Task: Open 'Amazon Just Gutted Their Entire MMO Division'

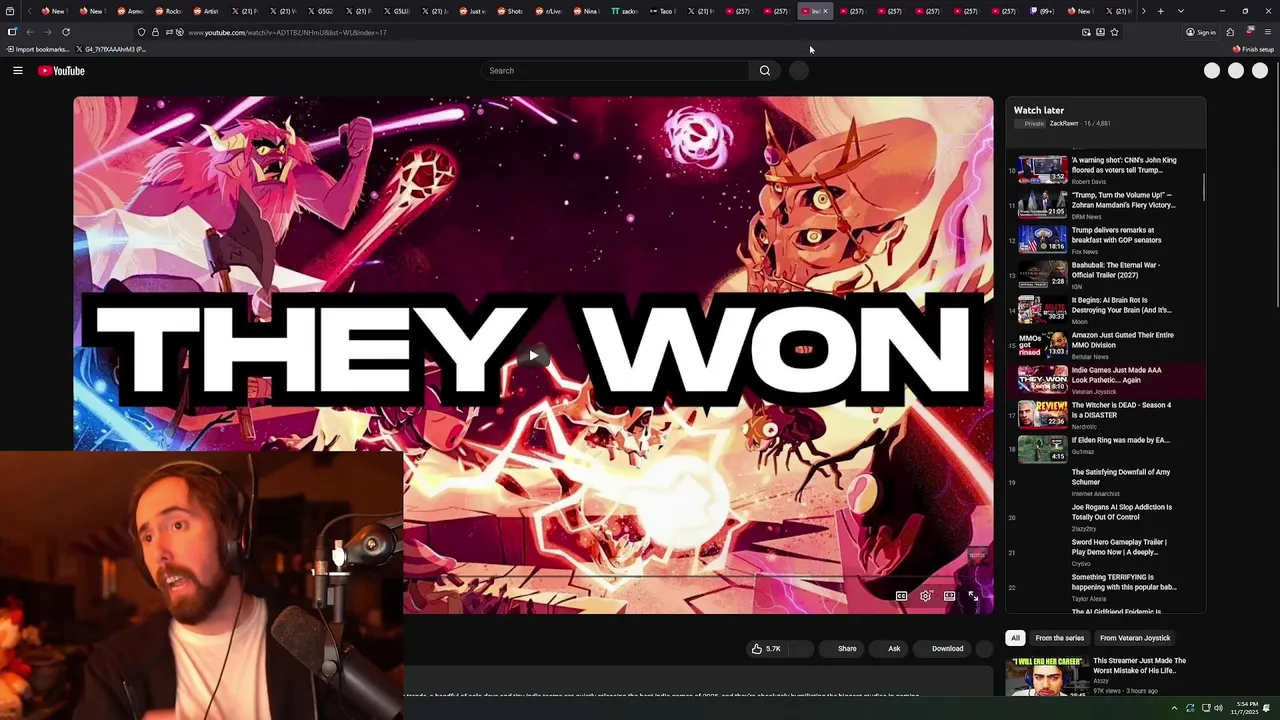Action: [x=1105, y=345]
